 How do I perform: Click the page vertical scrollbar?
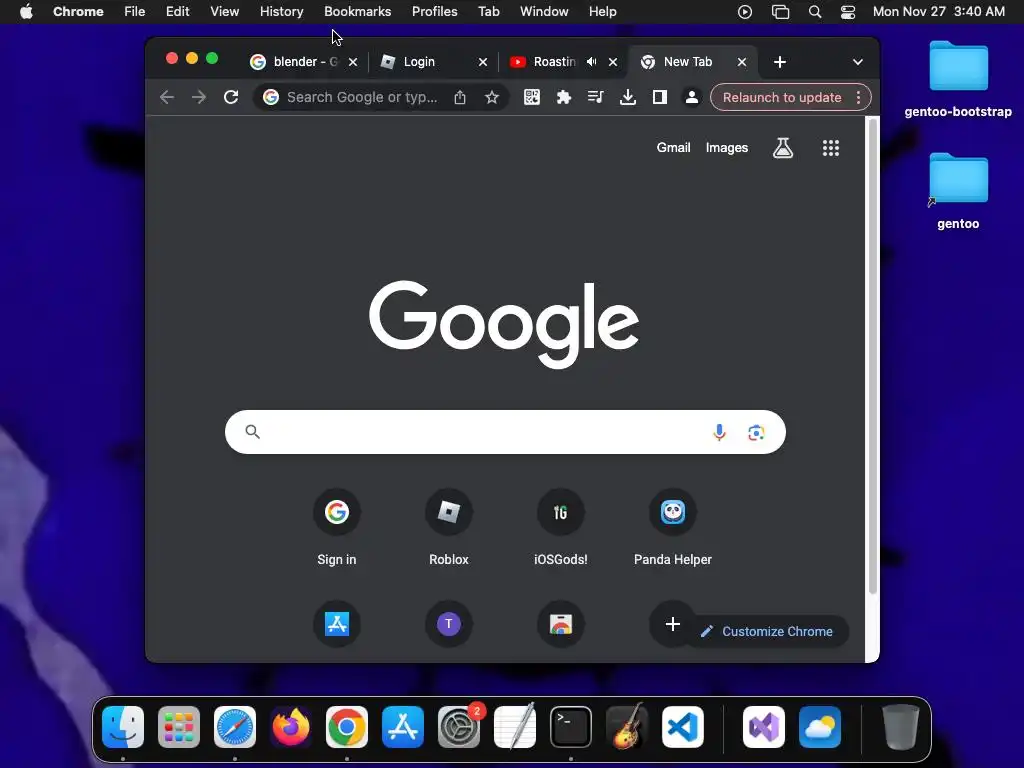tap(872, 356)
